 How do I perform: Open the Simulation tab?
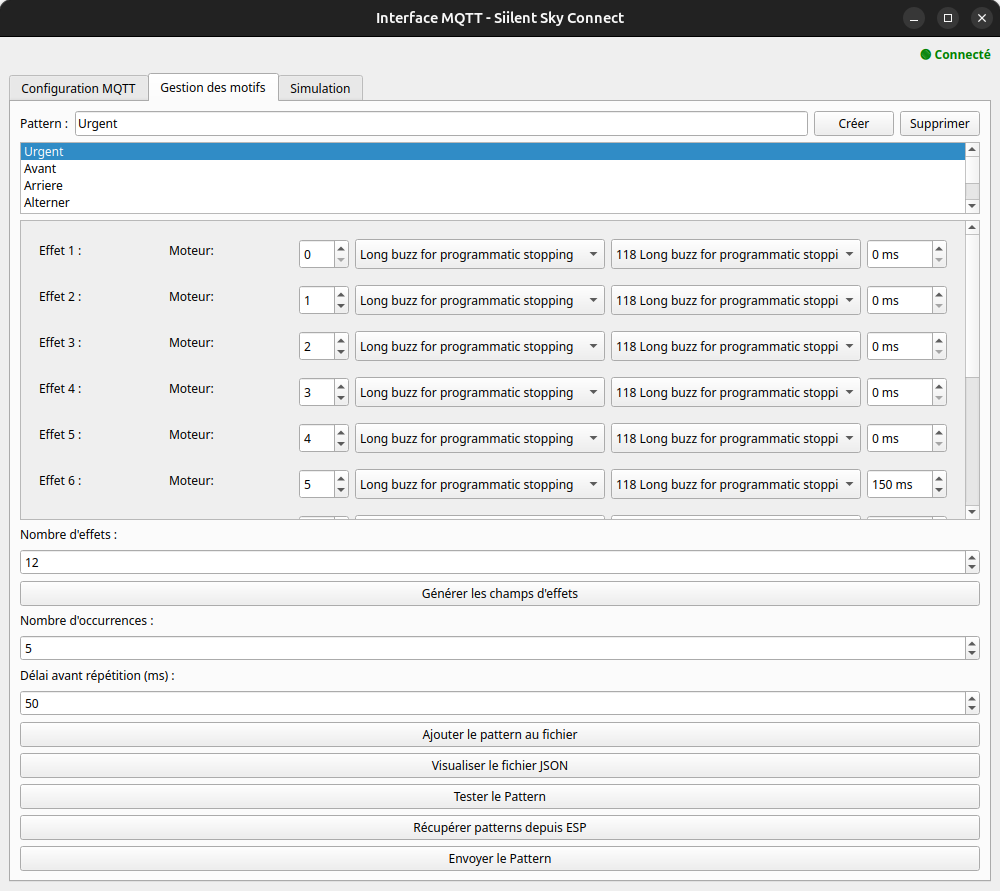pyautogui.click(x=320, y=88)
